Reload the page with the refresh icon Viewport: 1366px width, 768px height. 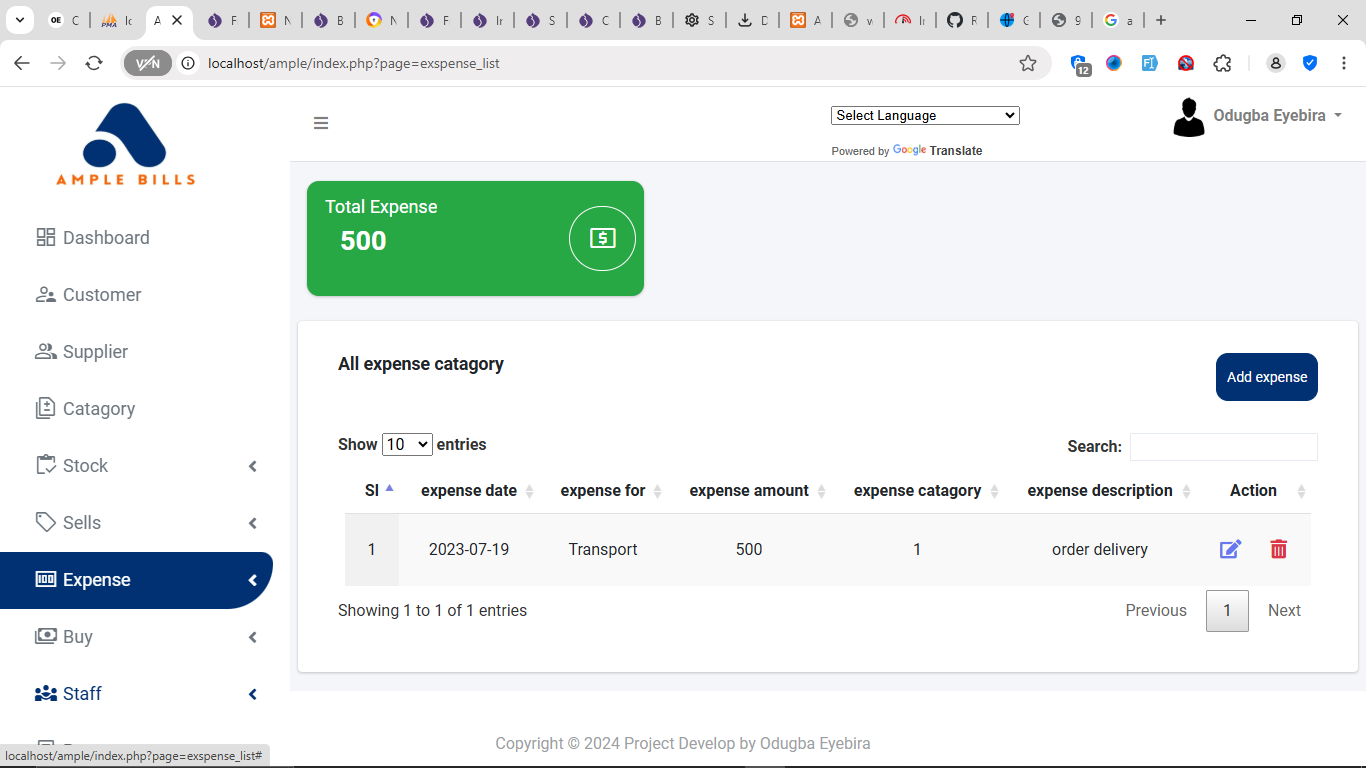click(x=94, y=63)
